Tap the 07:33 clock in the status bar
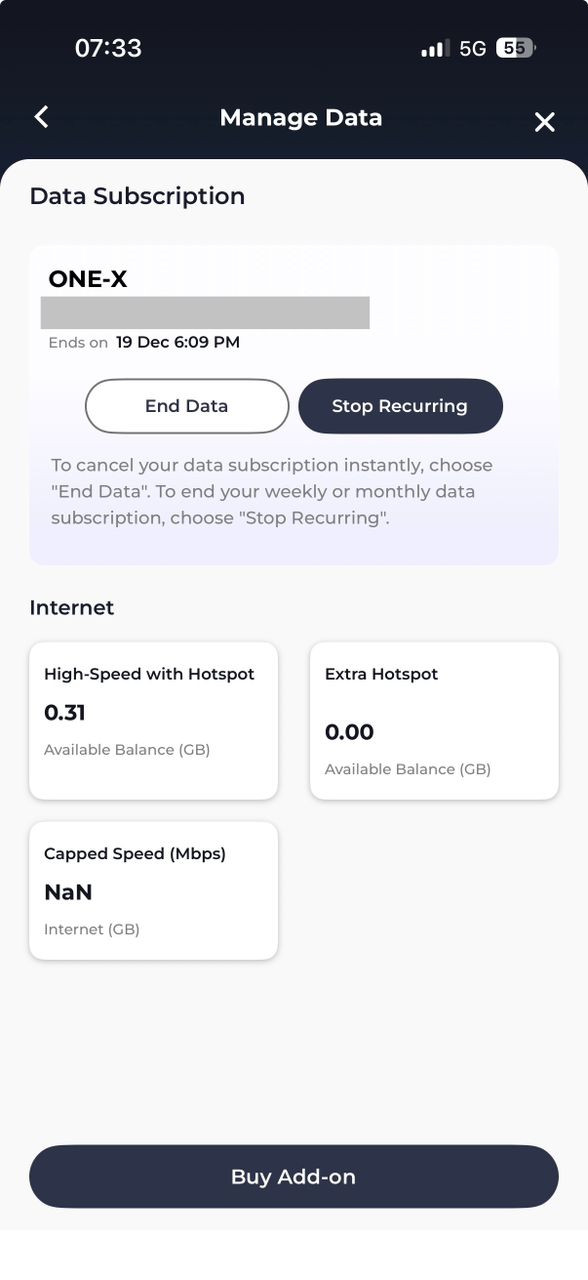Screen dimensions: 588x1280 [x=108, y=48]
